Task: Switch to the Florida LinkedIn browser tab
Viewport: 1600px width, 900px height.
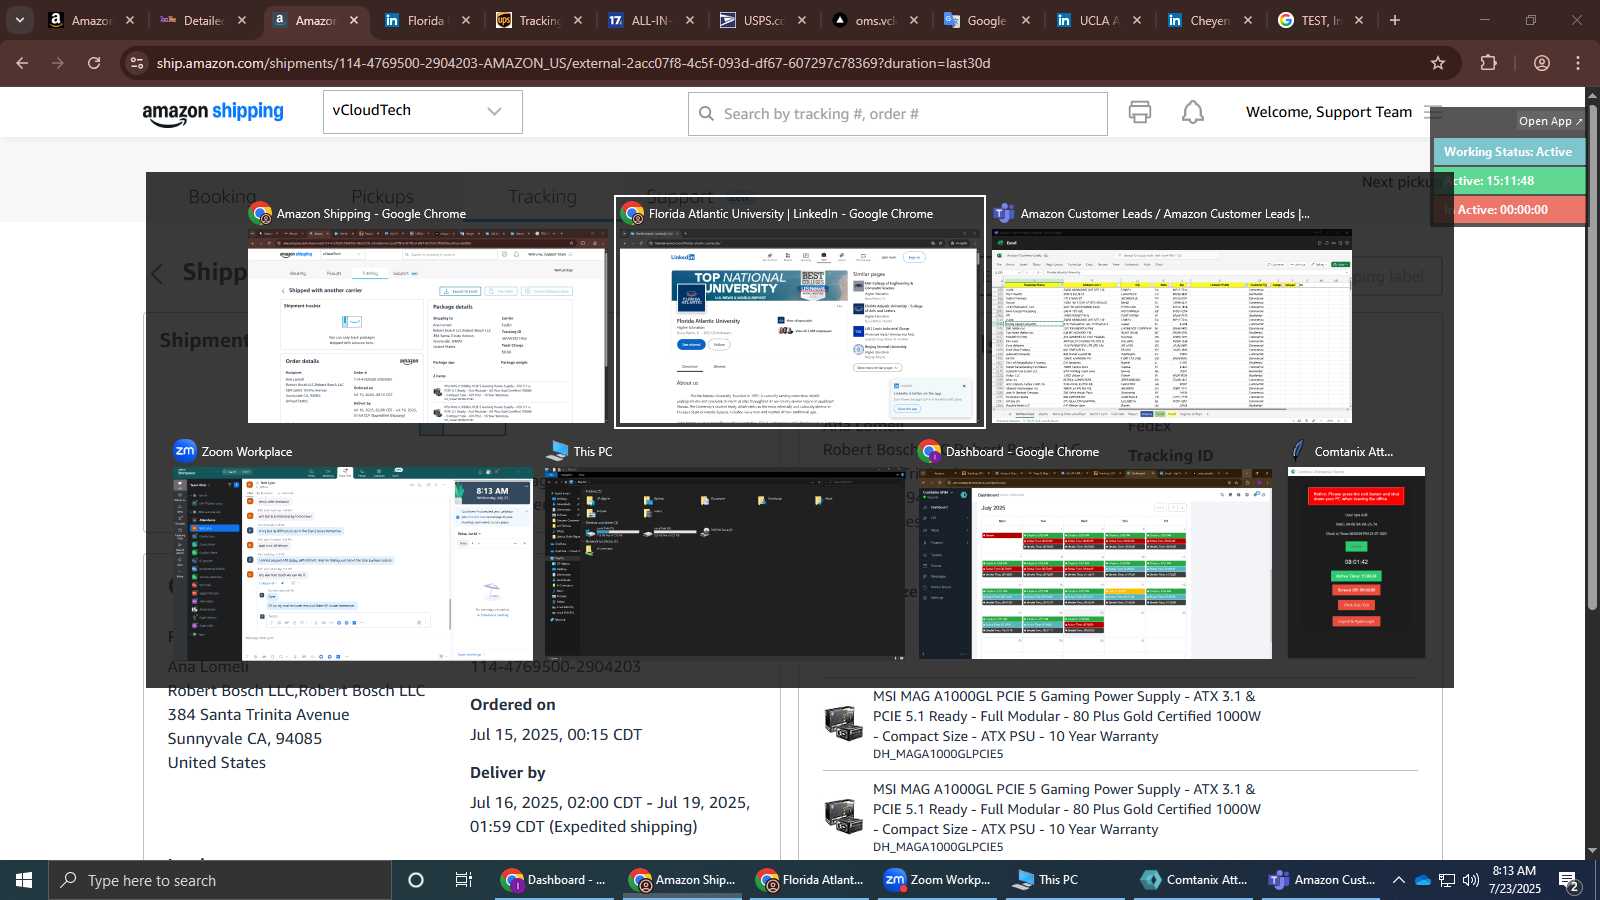Action: point(427,20)
